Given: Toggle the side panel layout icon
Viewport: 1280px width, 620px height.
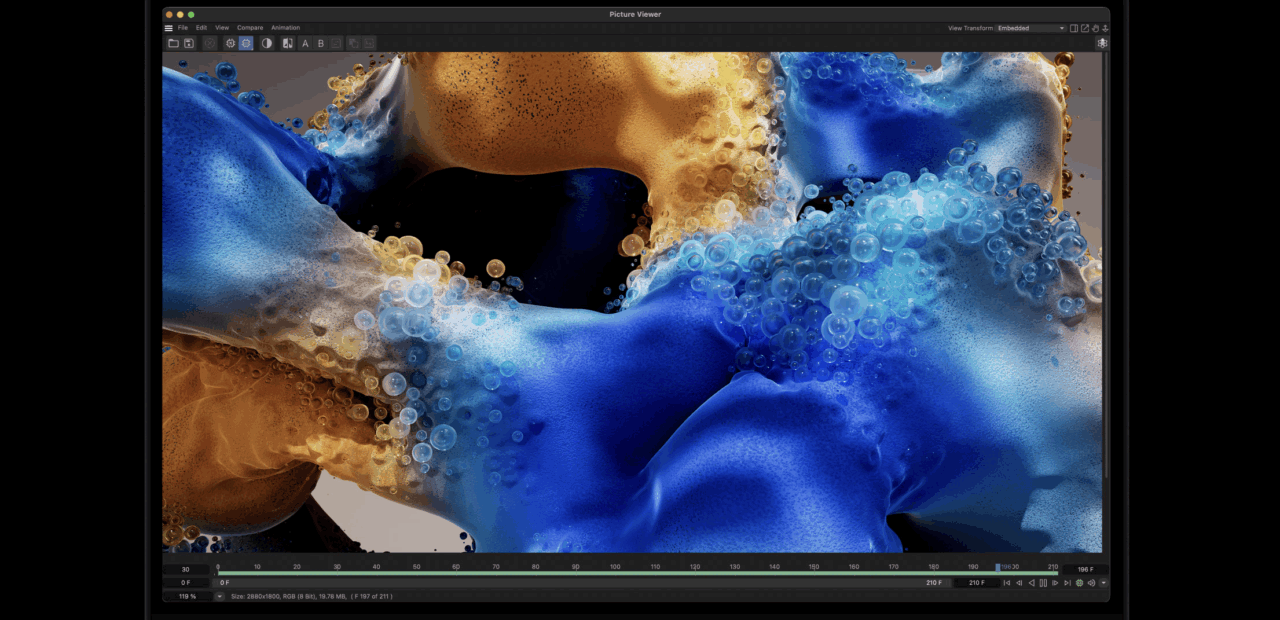Looking at the screenshot, I should (1074, 28).
